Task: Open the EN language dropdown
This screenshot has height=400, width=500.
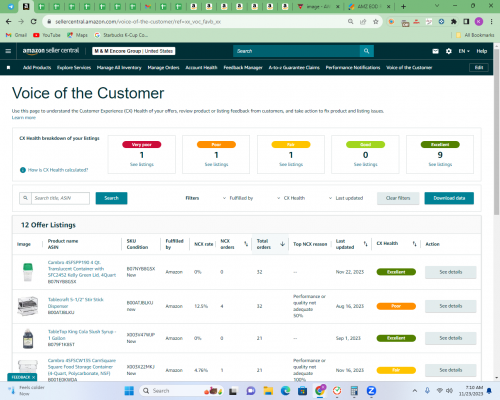Action: [464, 51]
